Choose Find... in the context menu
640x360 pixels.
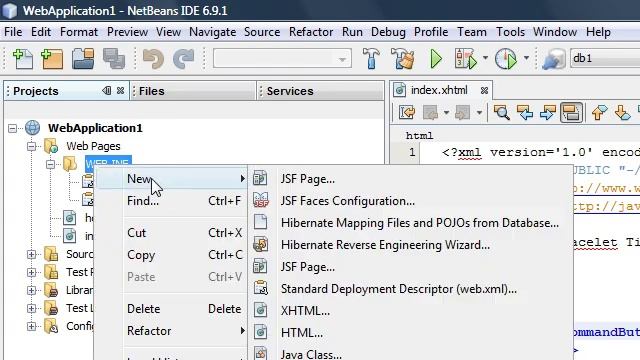[x=171, y=201]
